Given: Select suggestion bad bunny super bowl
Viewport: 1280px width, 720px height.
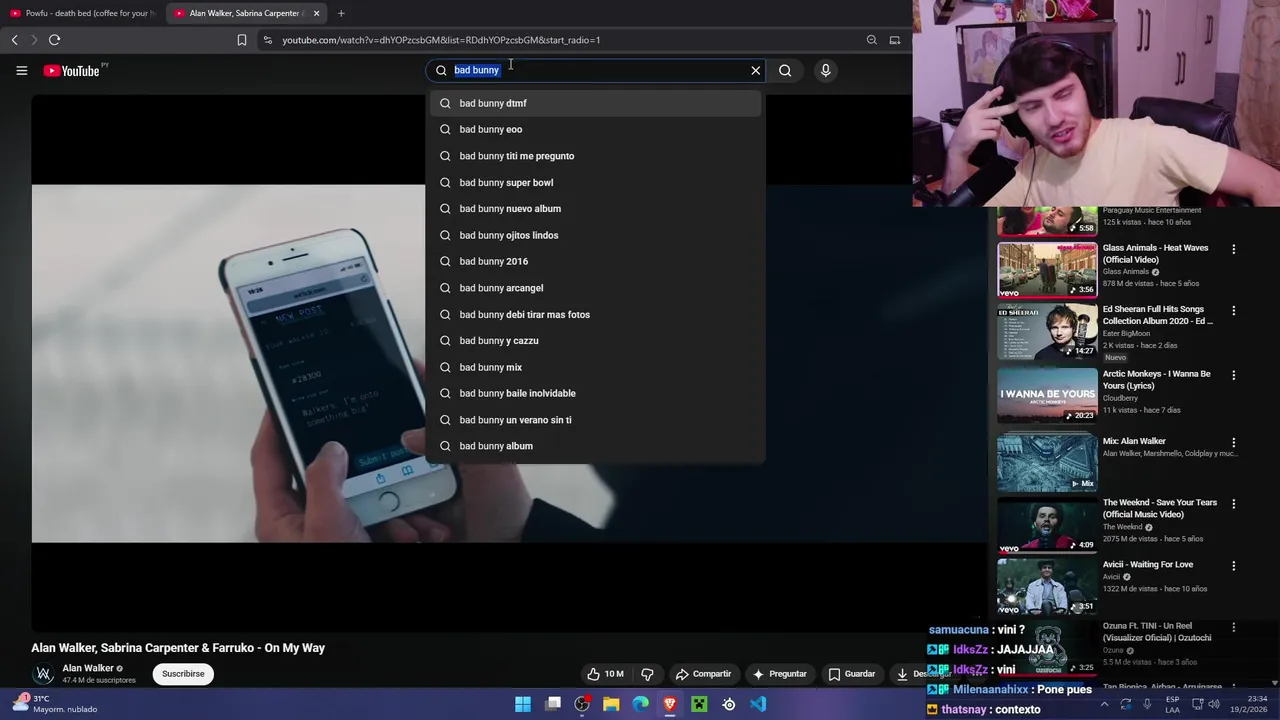Looking at the screenshot, I should pyautogui.click(x=595, y=182).
